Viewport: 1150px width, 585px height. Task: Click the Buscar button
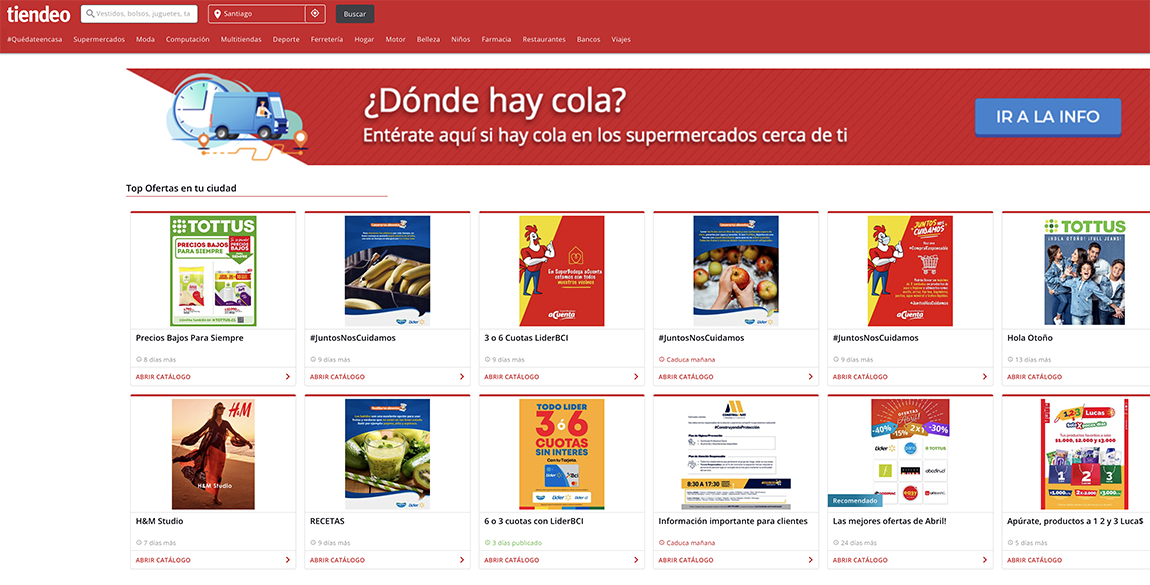[355, 14]
